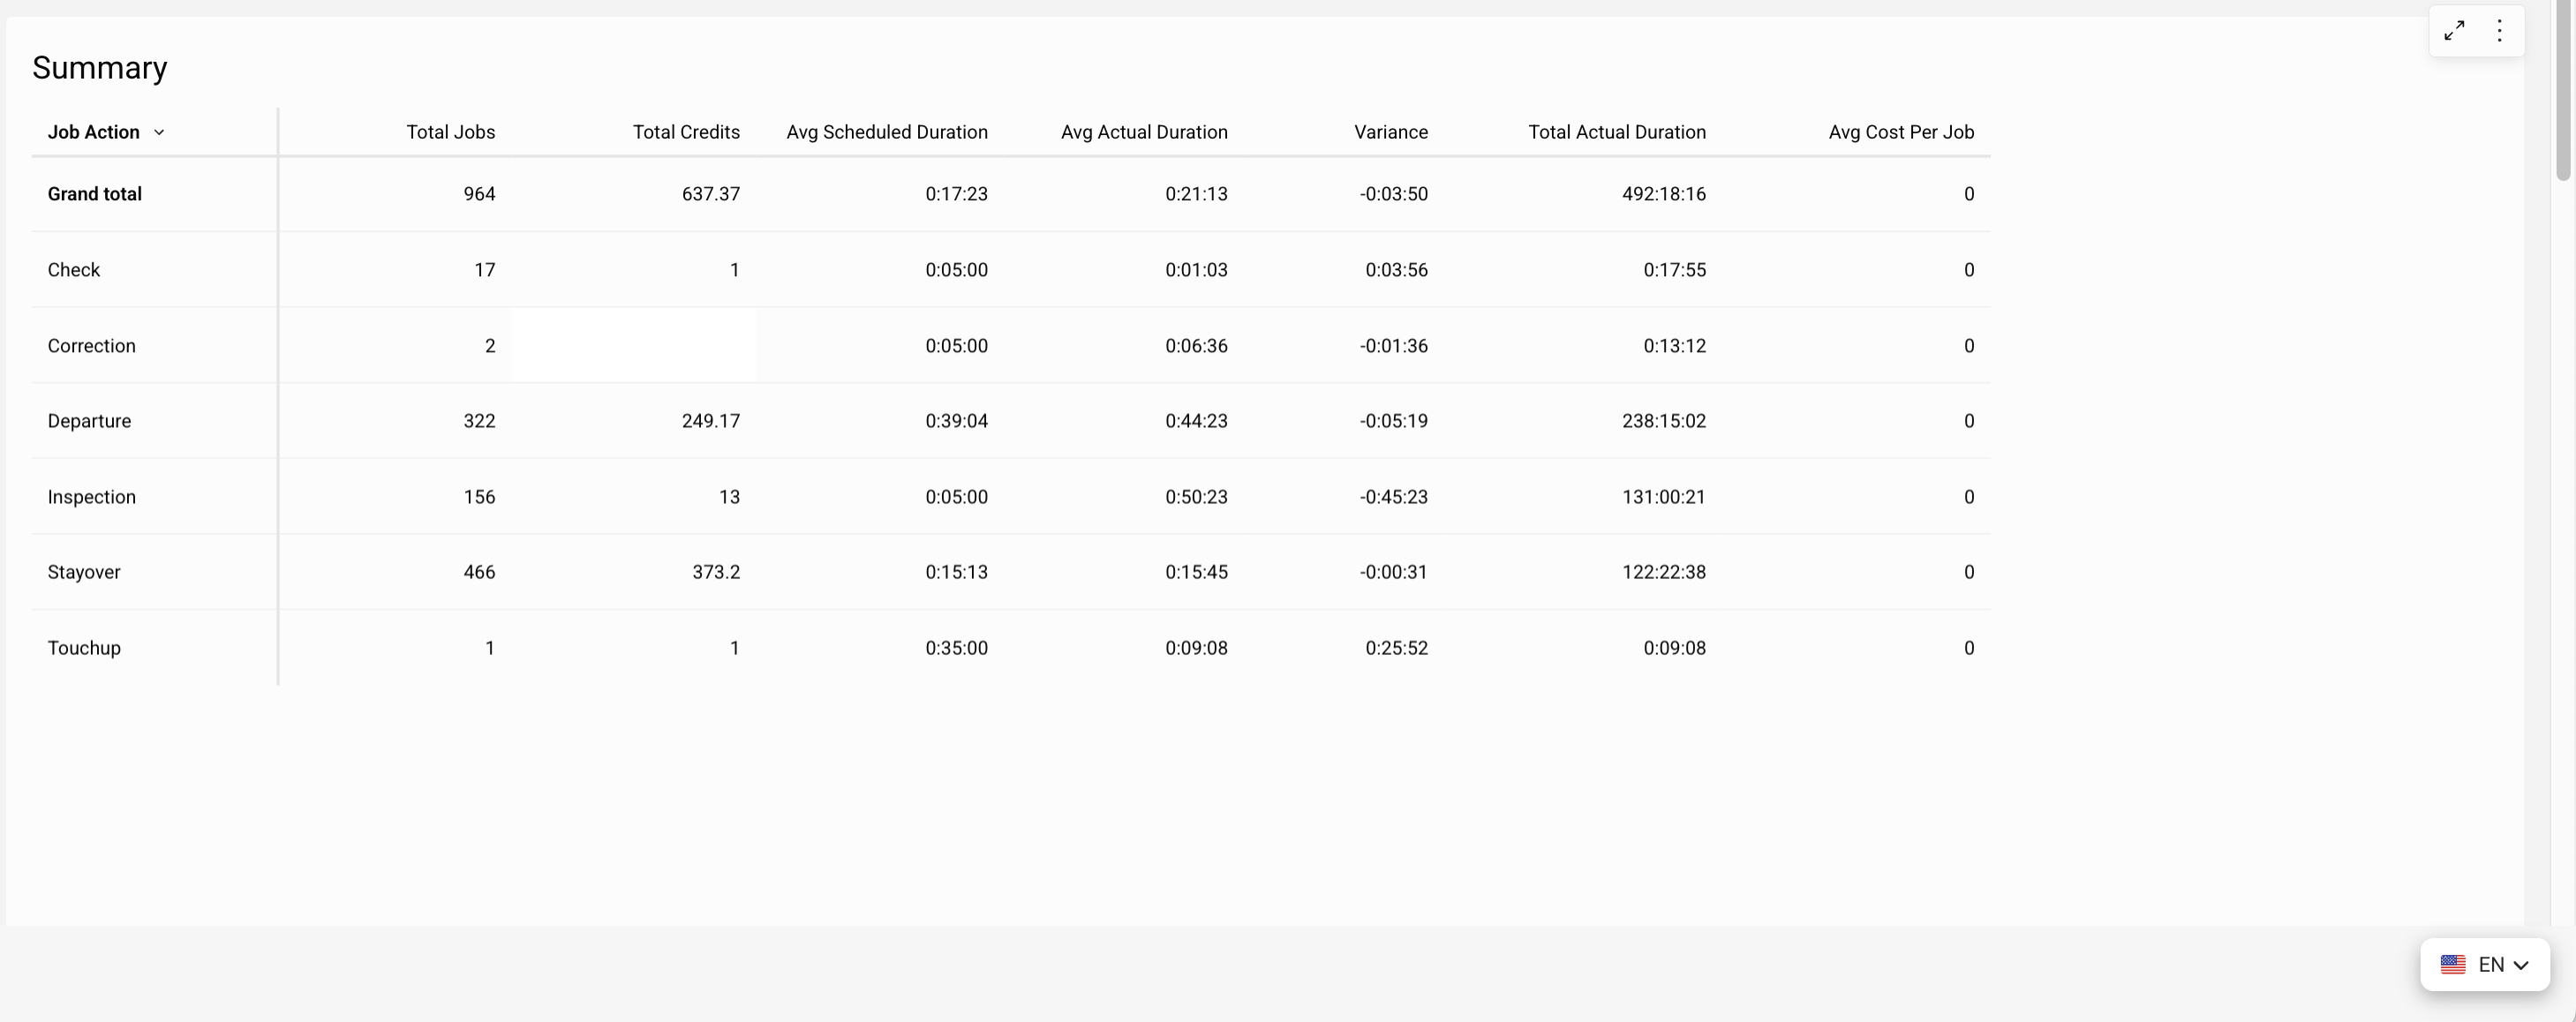Click the Variance column header
The image size is (2576, 1022).
1391,132
